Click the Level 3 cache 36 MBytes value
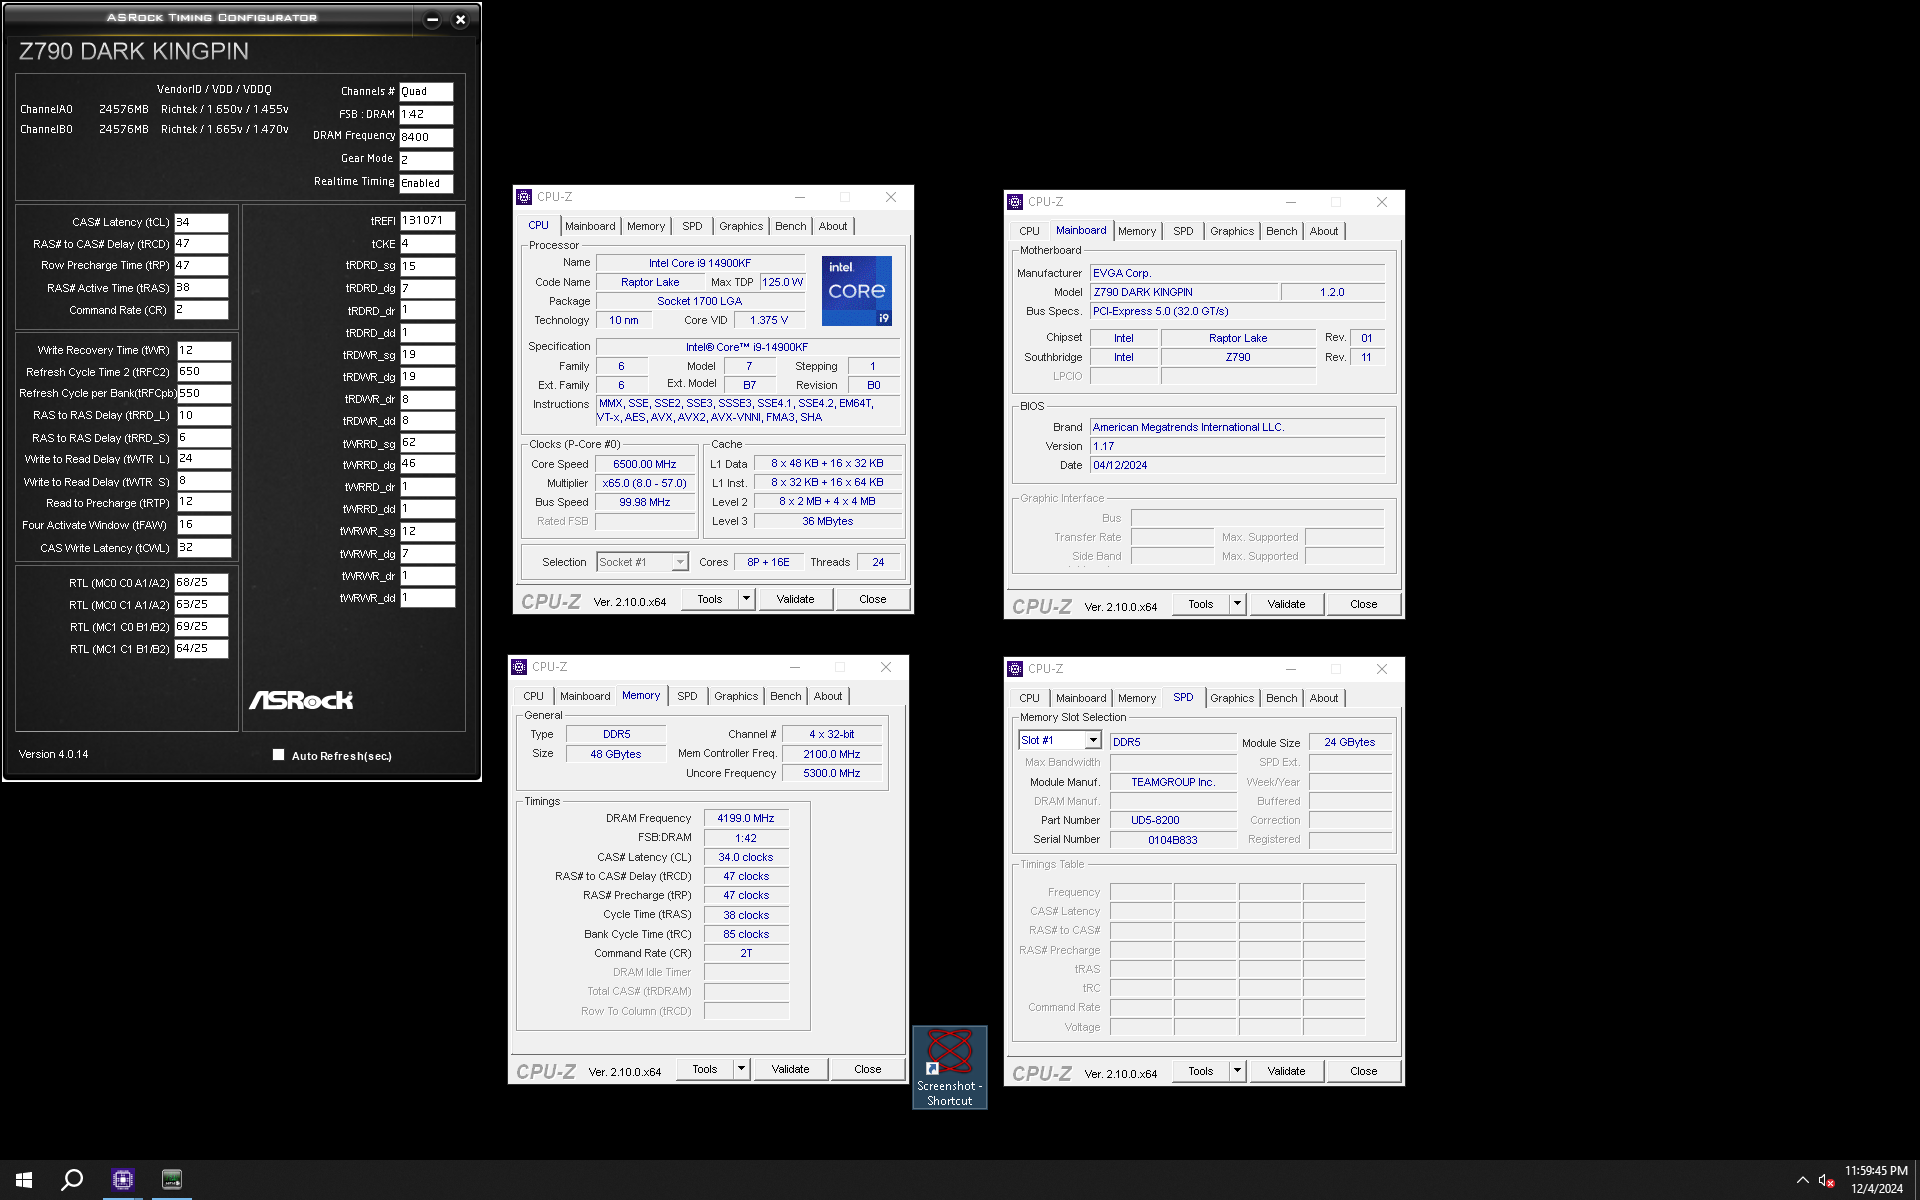This screenshot has height=1200, width=1920. tap(828, 521)
